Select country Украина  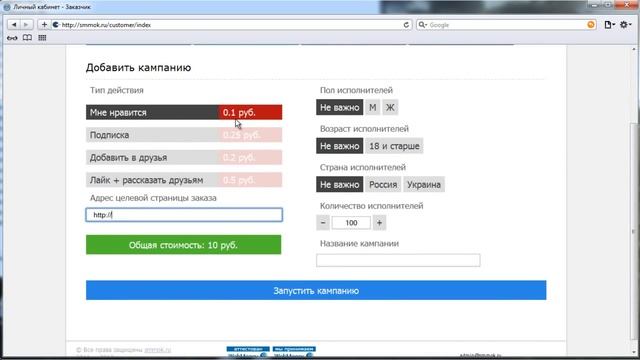tap(424, 184)
